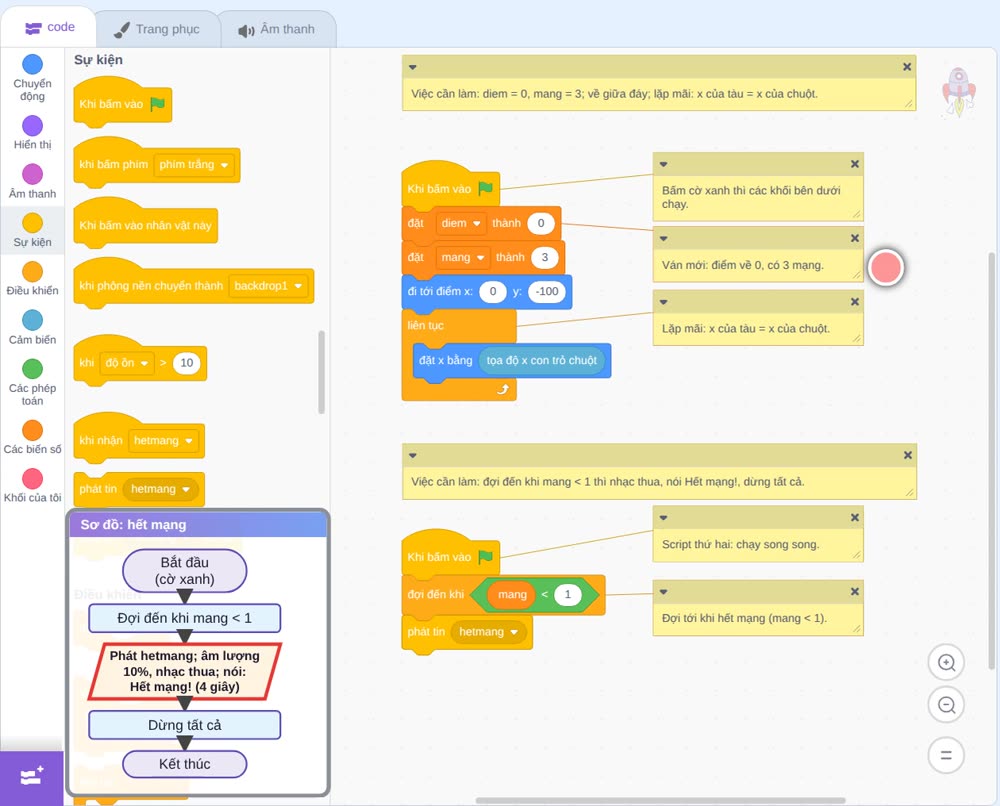1000x806 pixels.
Task: Zoom in on the workspace
Action: click(x=946, y=663)
